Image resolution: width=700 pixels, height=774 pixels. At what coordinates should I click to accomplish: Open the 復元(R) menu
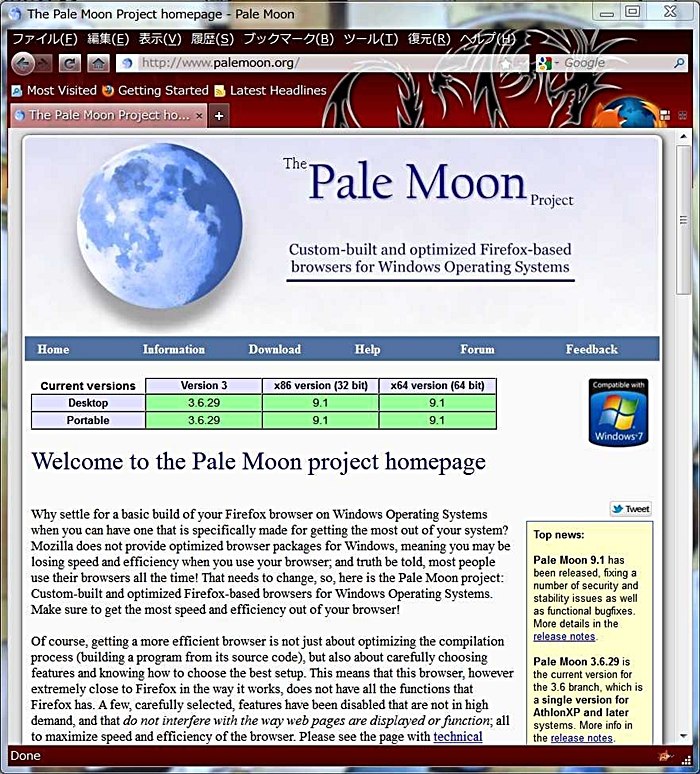(x=429, y=39)
